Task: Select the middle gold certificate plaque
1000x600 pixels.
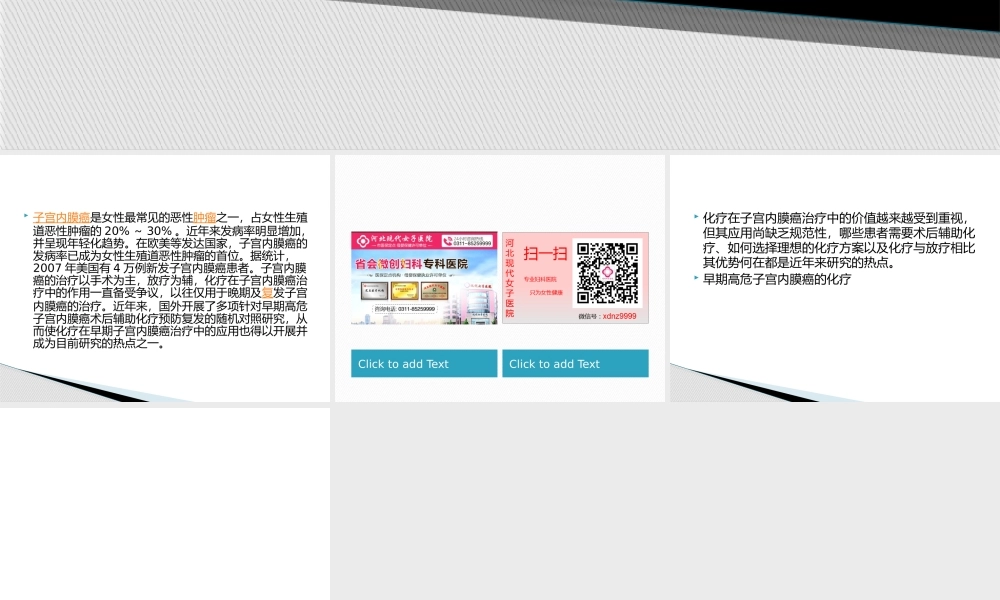Action: coord(405,291)
